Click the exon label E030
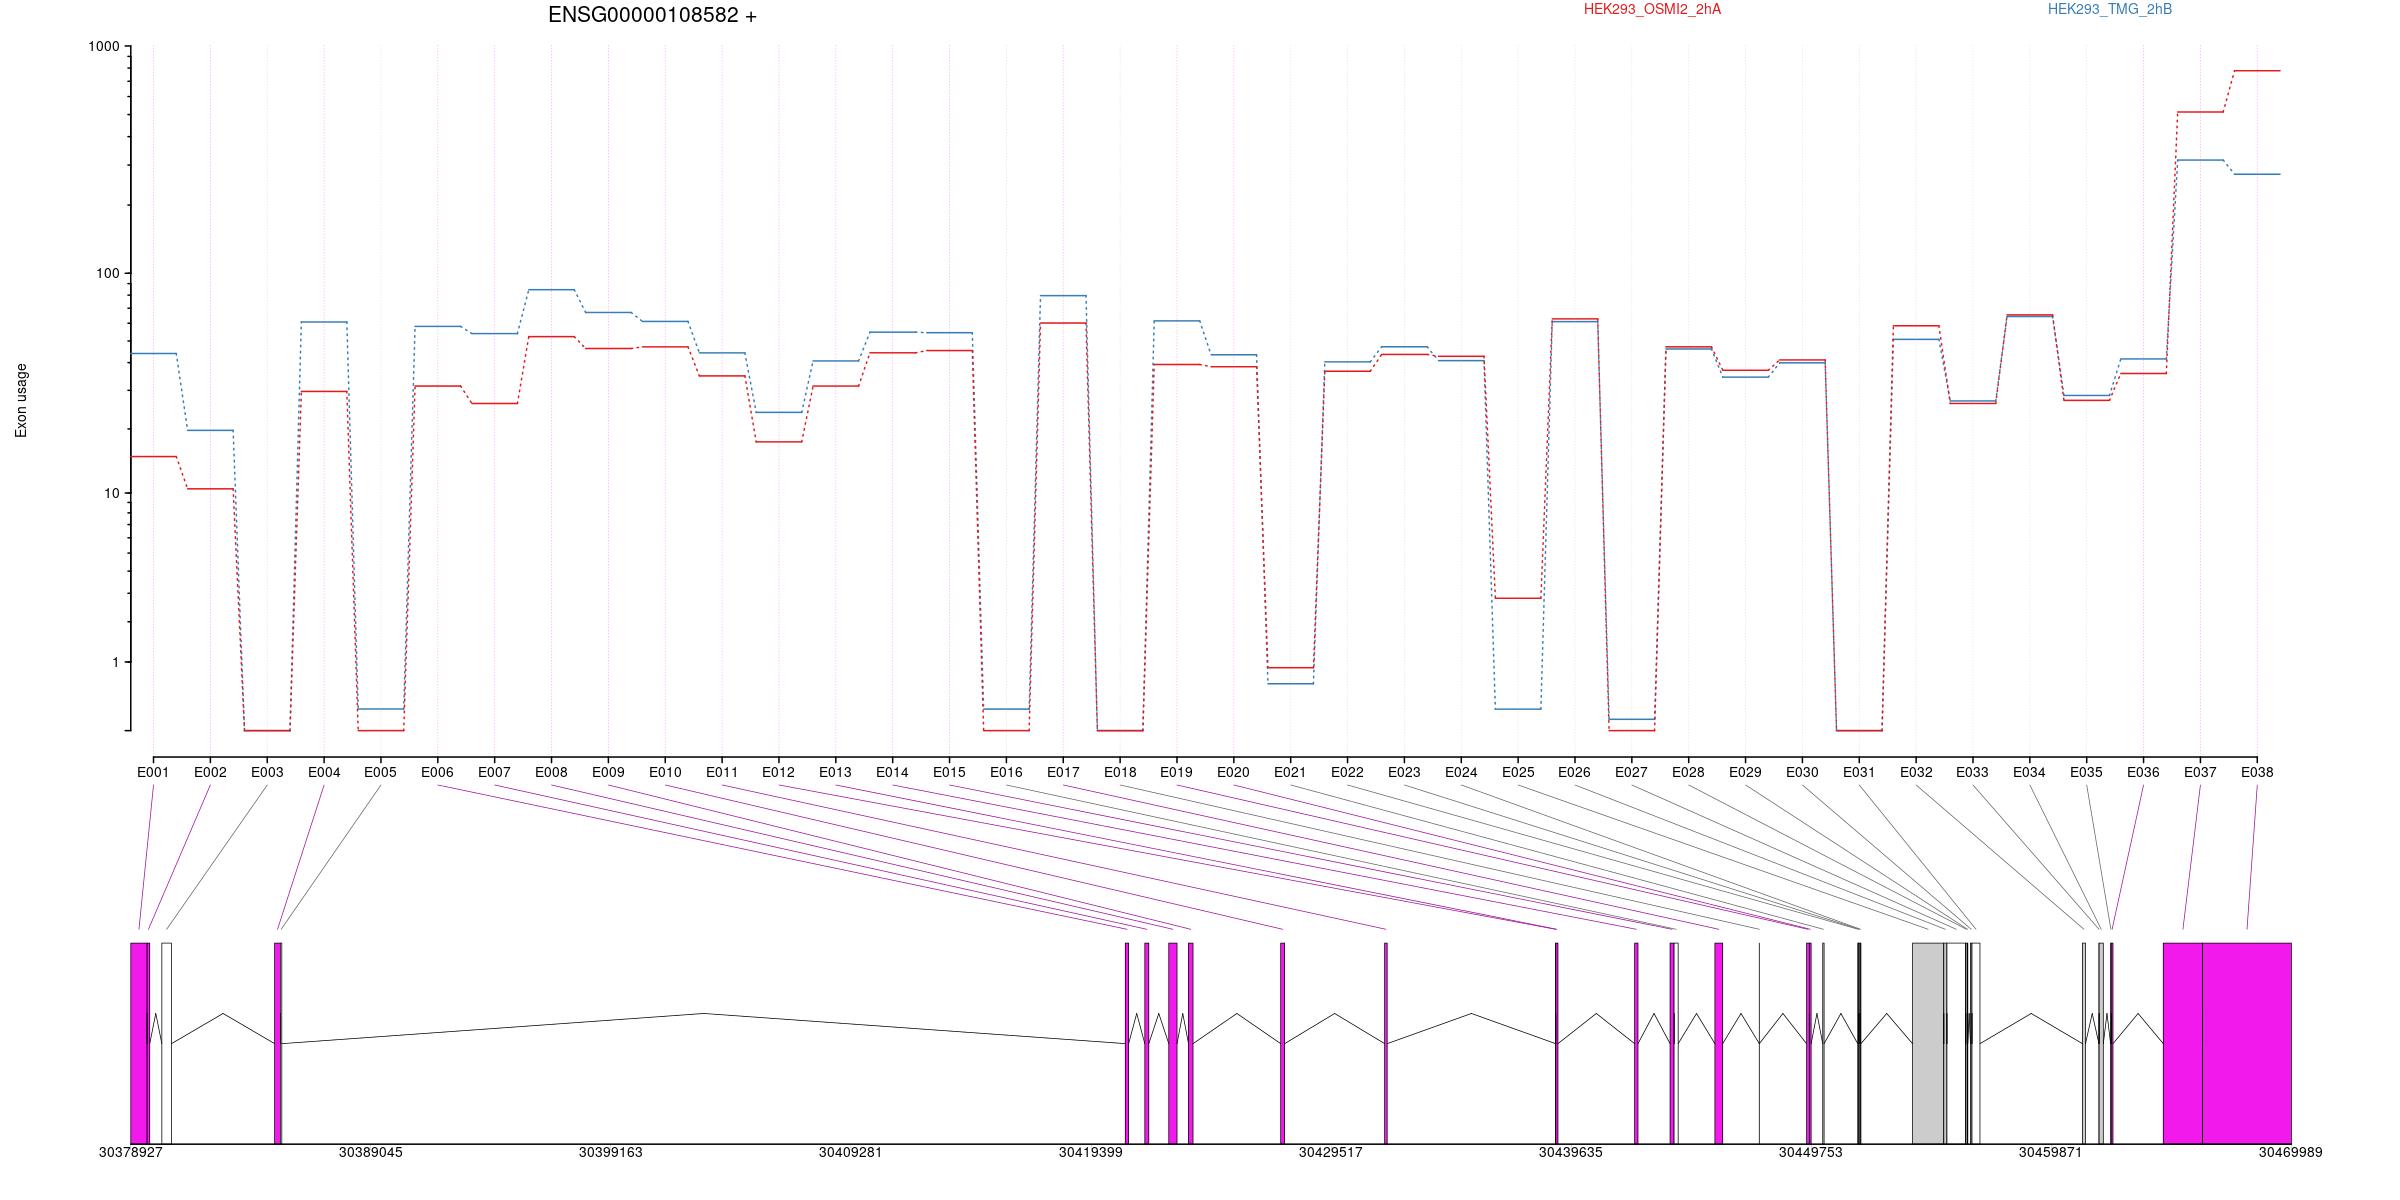This screenshot has width=2400, height=1200. (1802, 772)
